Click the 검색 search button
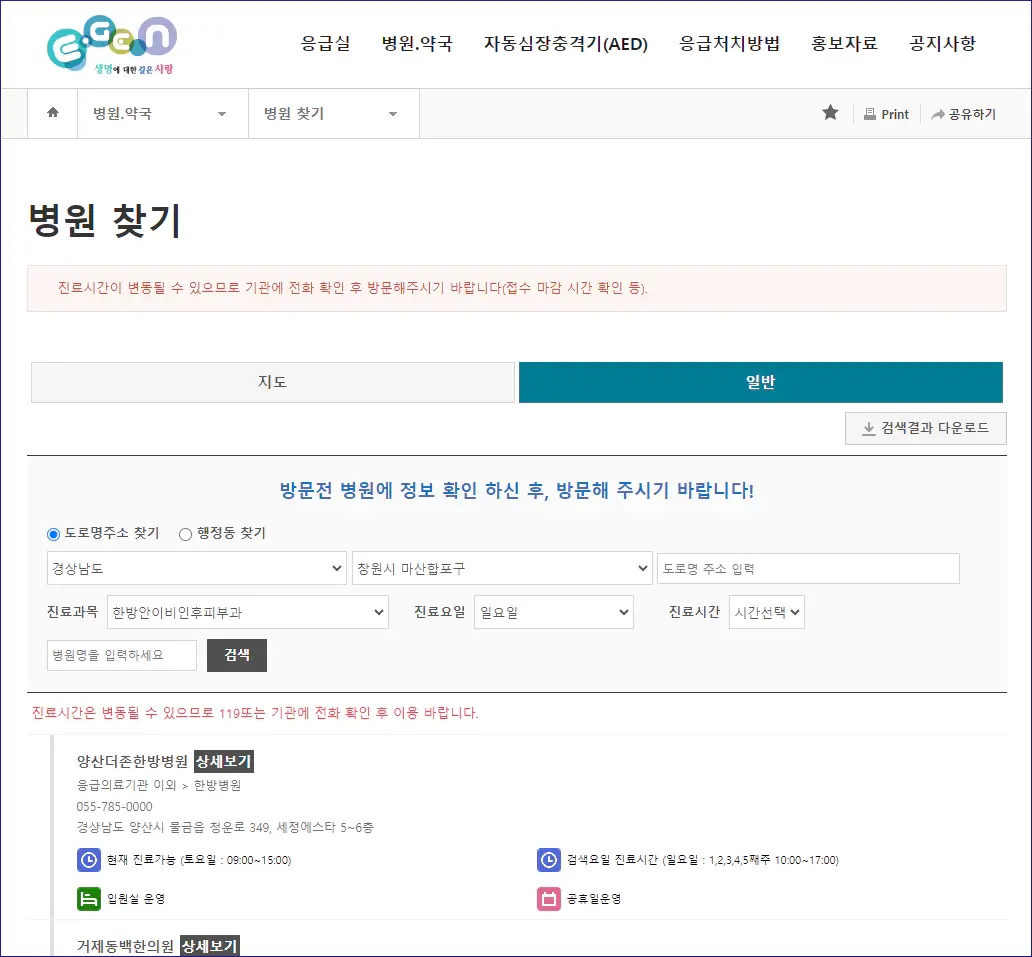The image size is (1032, 957). click(x=236, y=655)
